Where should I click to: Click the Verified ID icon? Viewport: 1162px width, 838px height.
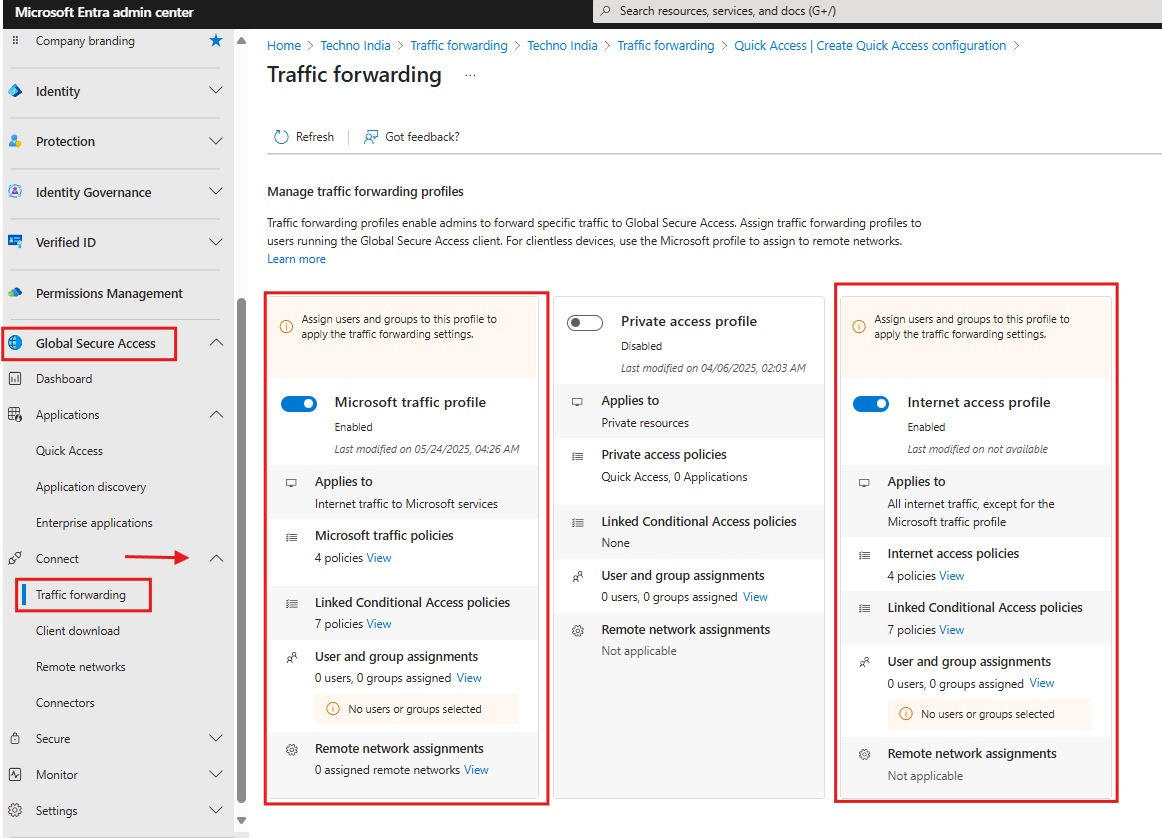tap(15, 242)
